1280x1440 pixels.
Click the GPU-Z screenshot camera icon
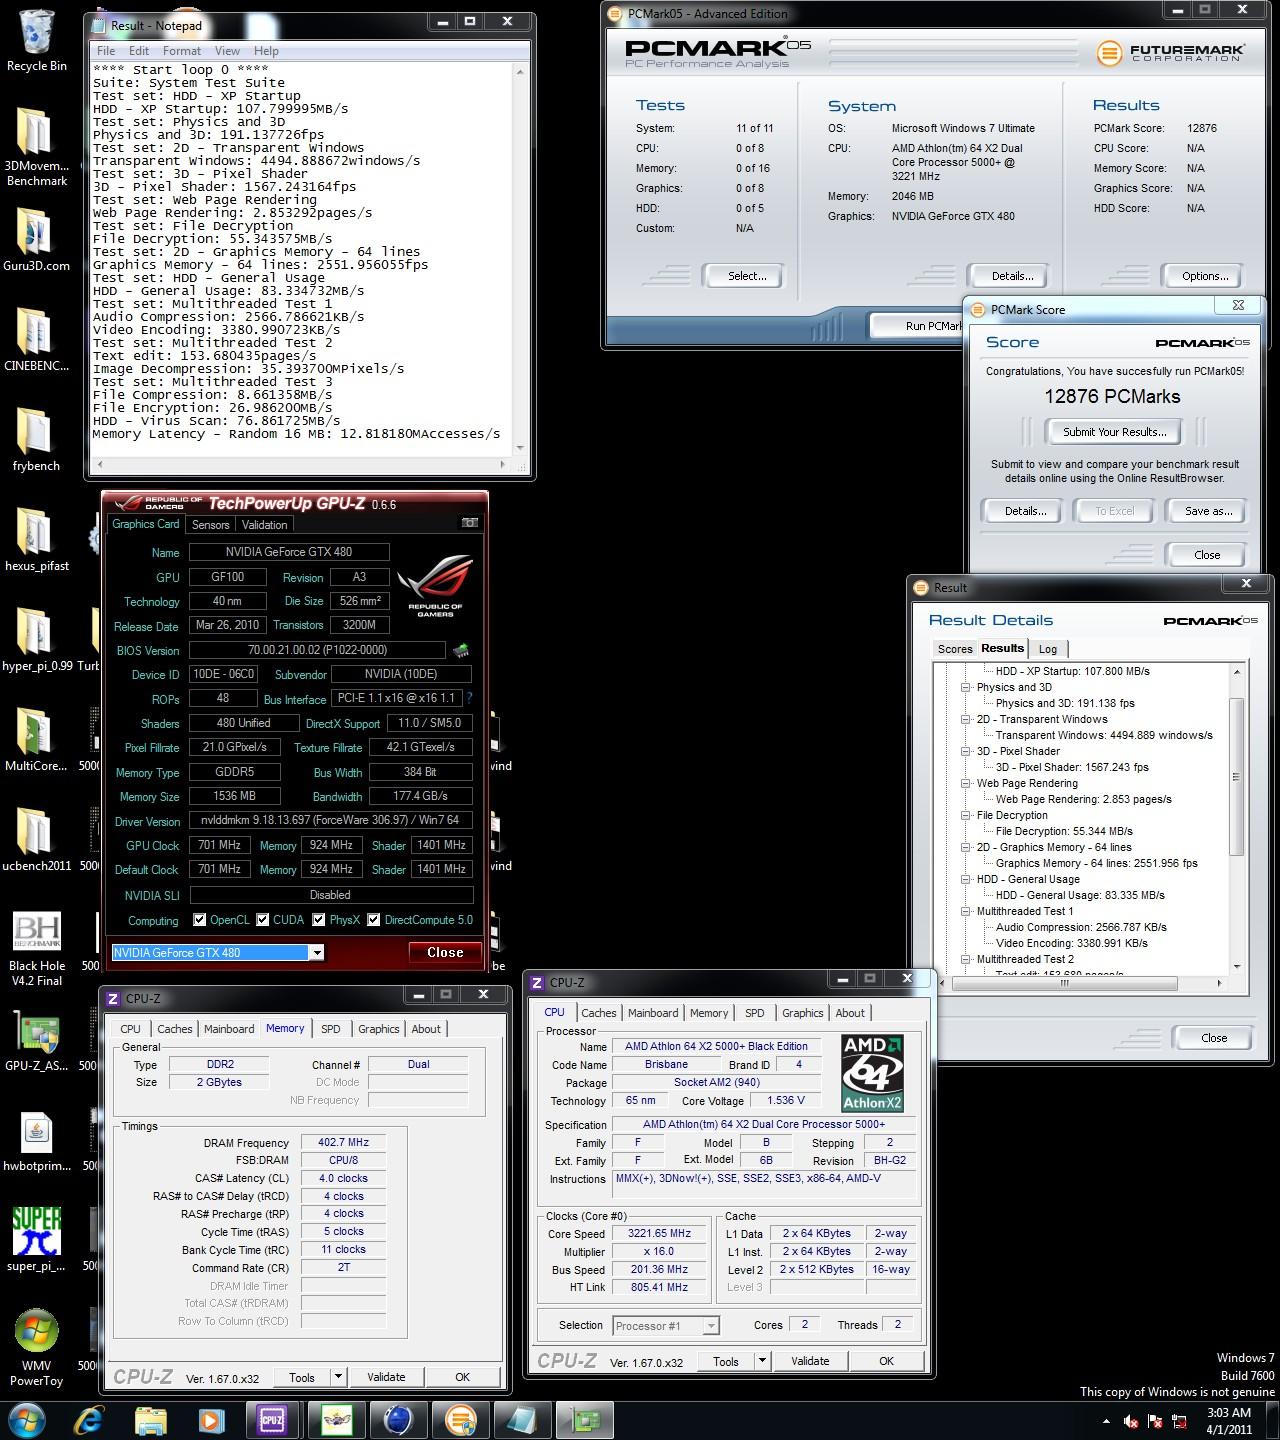(469, 523)
